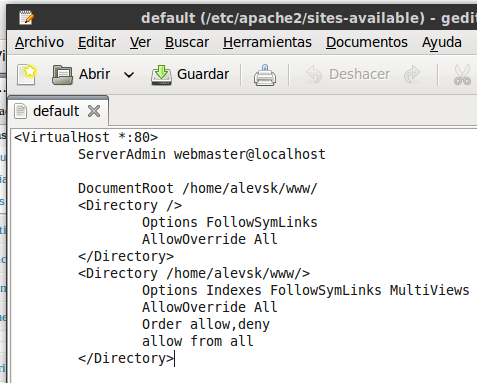Open the Documentos menu
477x383 pixels.
[367, 42]
